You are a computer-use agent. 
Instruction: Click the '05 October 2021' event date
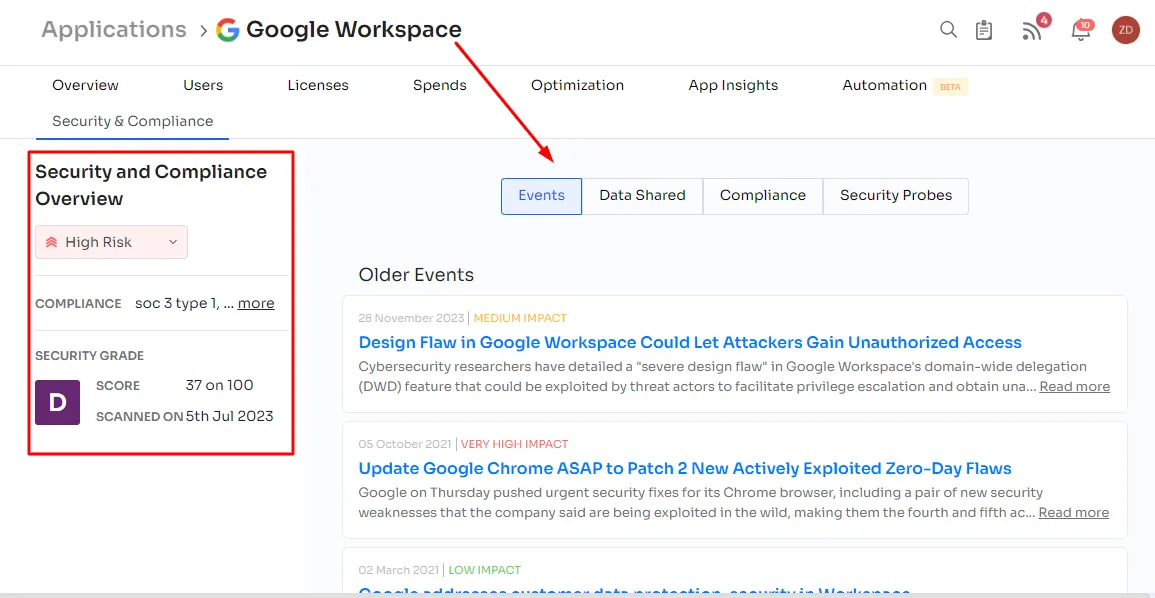click(x=405, y=444)
